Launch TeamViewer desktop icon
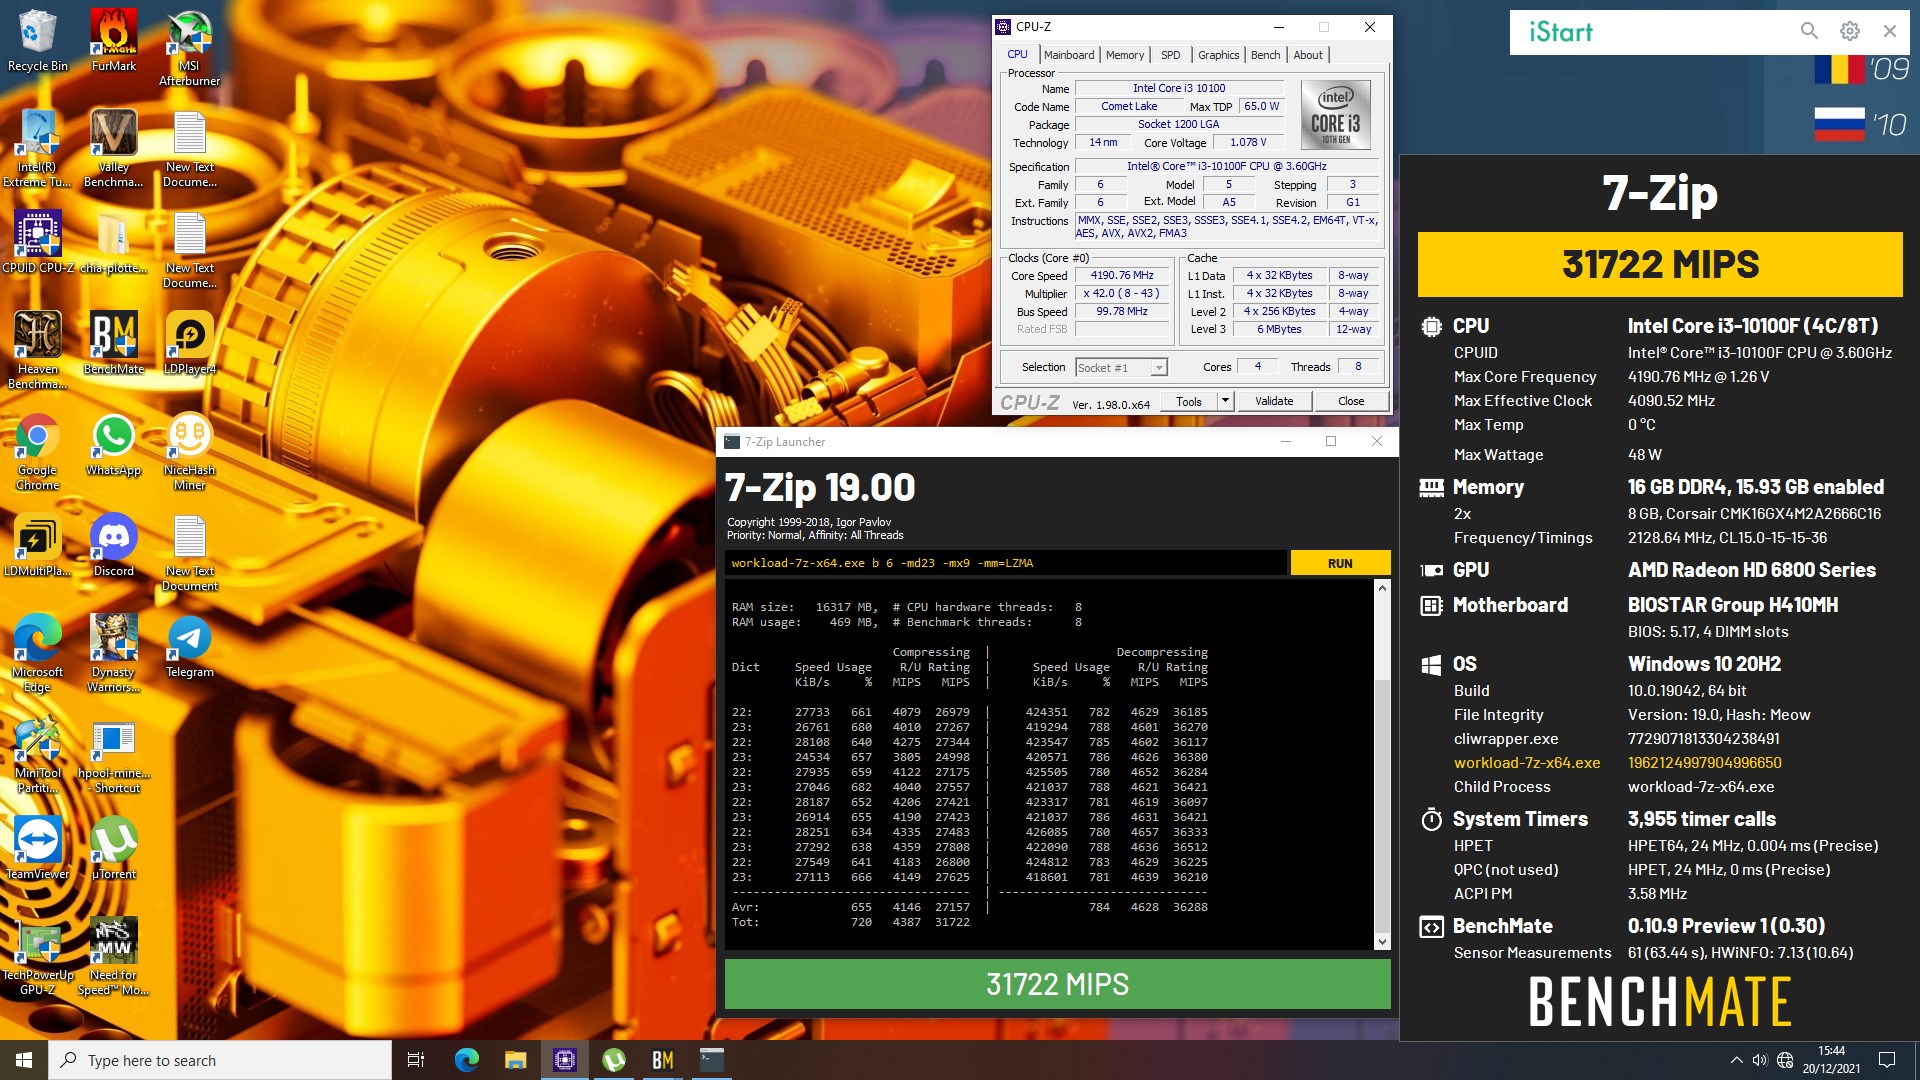This screenshot has height=1080, width=1920. [37, 848]
